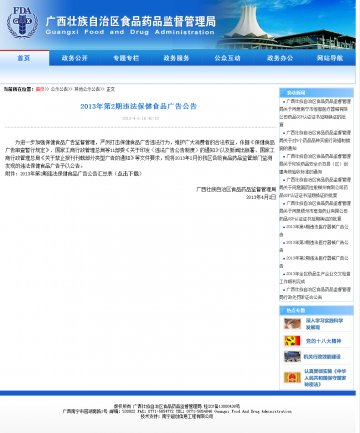Click the attachment download link 点击下载
The height and width of the screenshot is (433, 360).
tap(129, 173)
